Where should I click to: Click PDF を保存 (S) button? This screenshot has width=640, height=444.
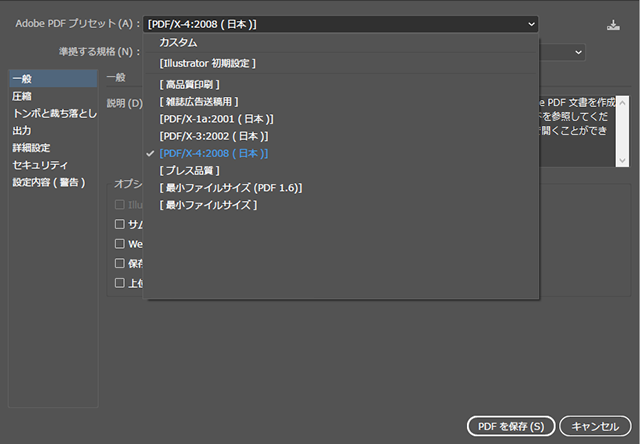[511, 426]
